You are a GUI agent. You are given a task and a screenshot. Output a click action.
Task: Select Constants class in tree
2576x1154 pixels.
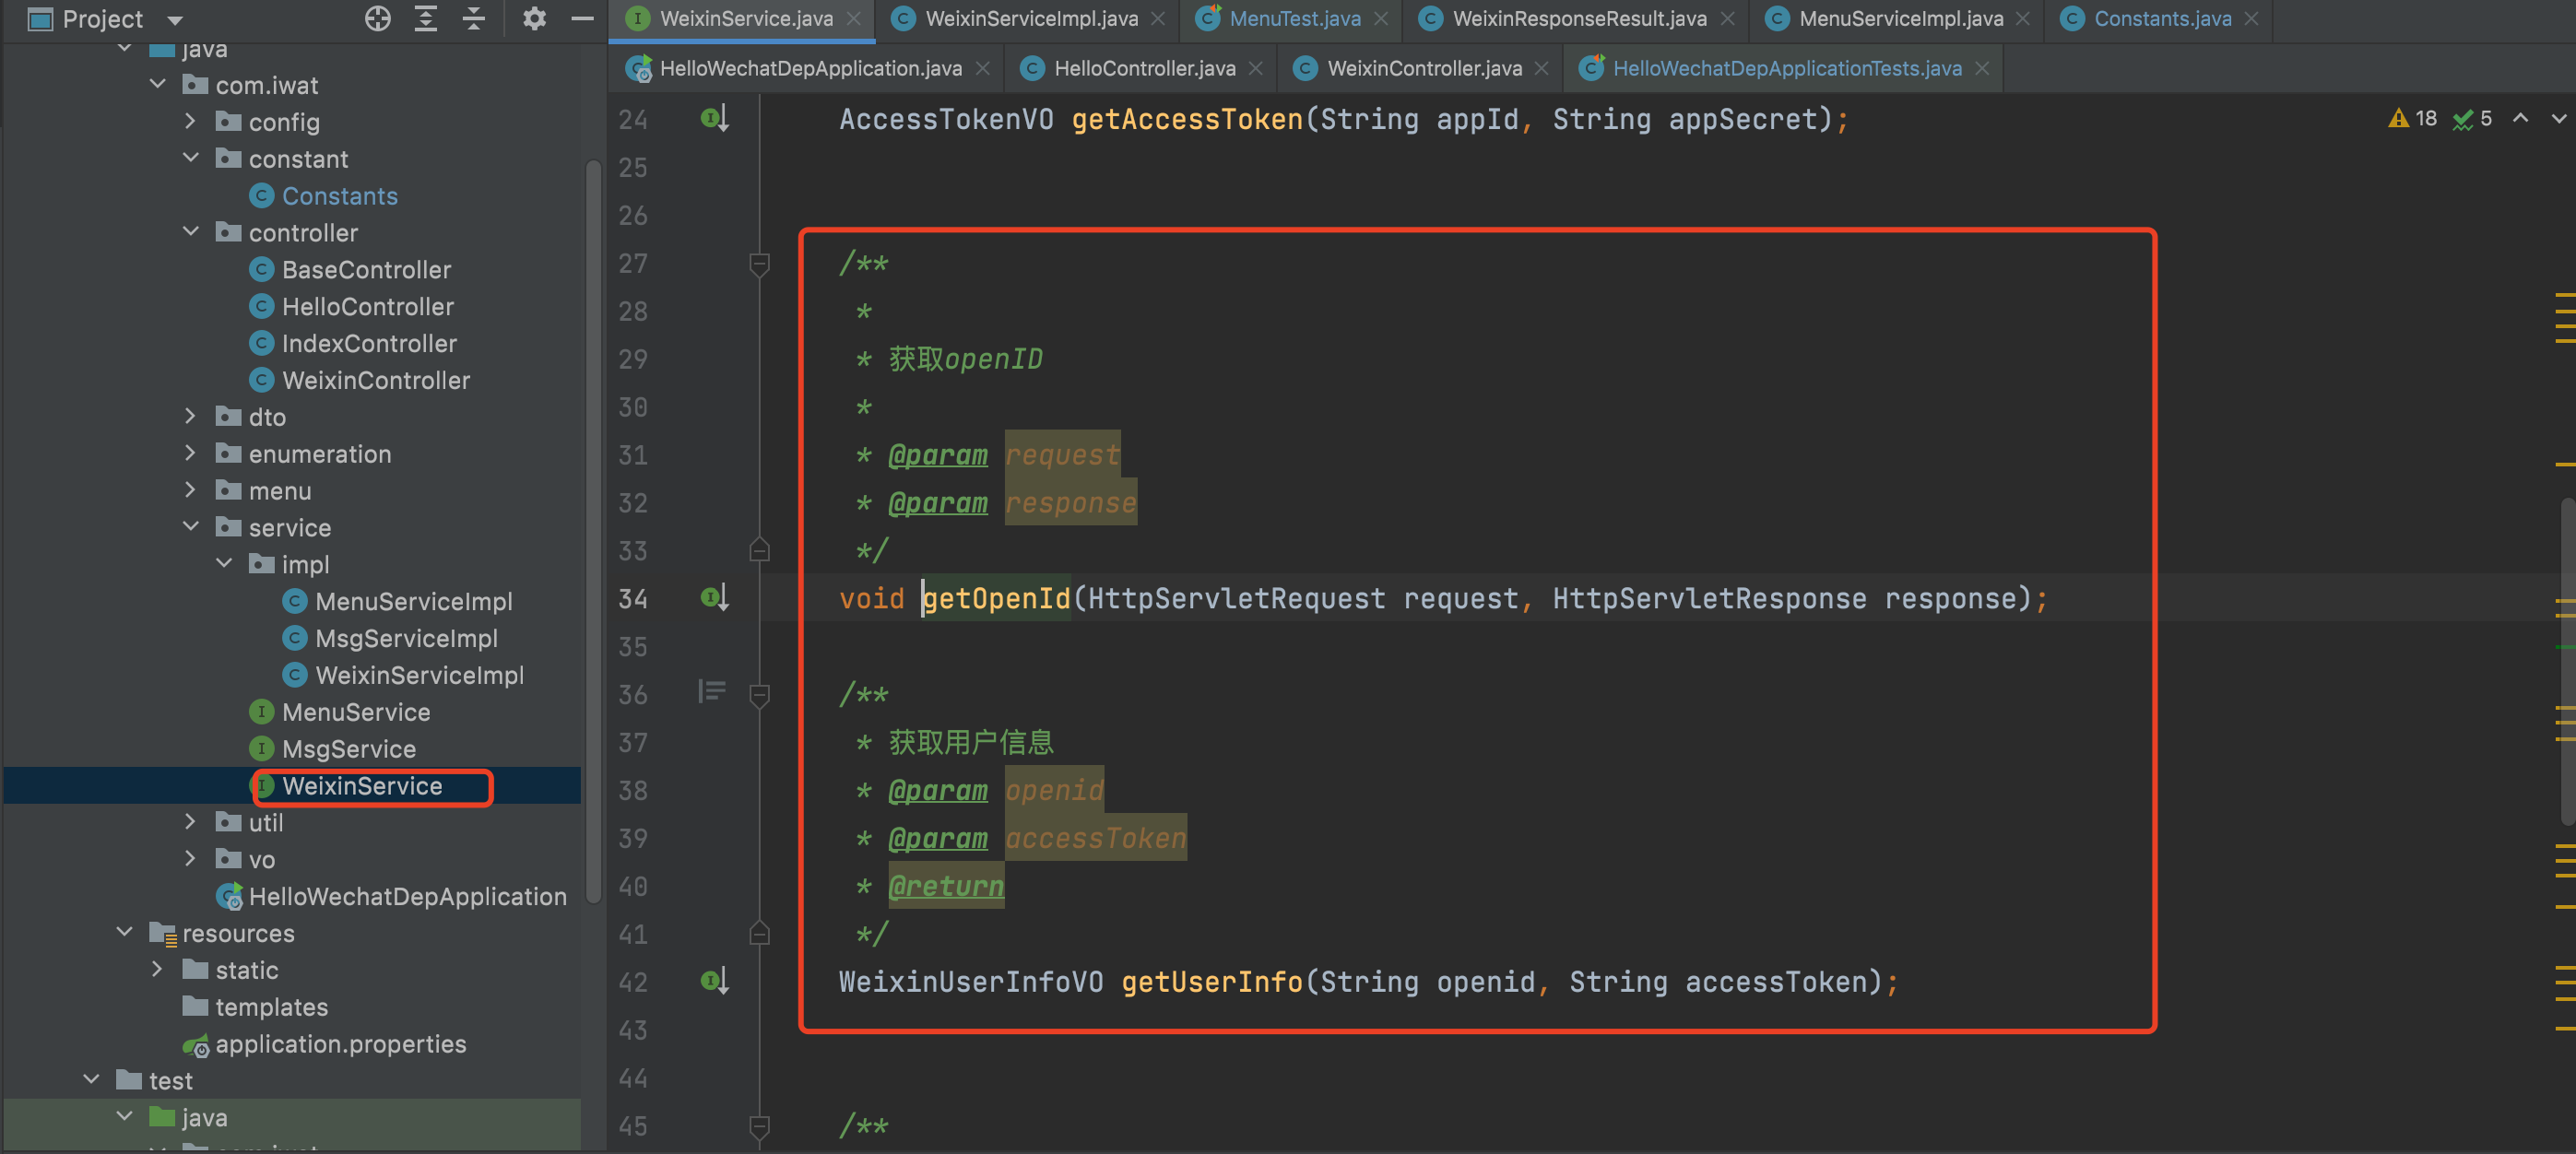coord(323,196)
